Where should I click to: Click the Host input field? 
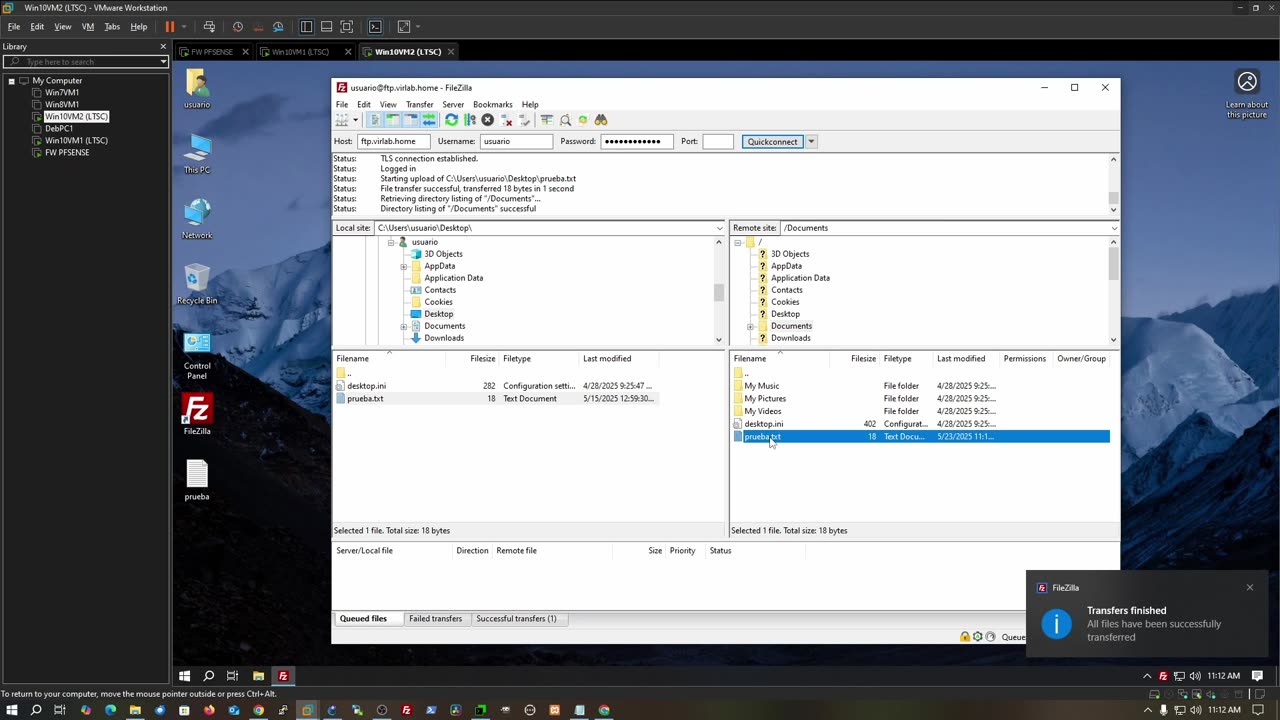point(394,142)
